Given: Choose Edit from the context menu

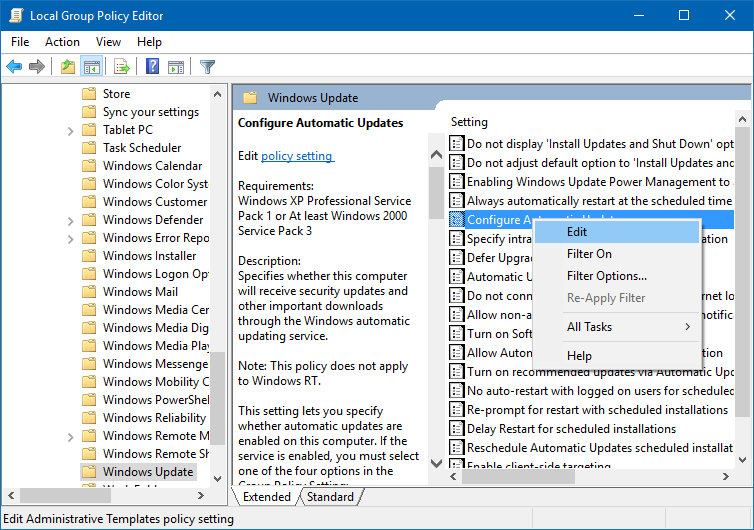Looking at the screenshot, I should coord(616,232).
